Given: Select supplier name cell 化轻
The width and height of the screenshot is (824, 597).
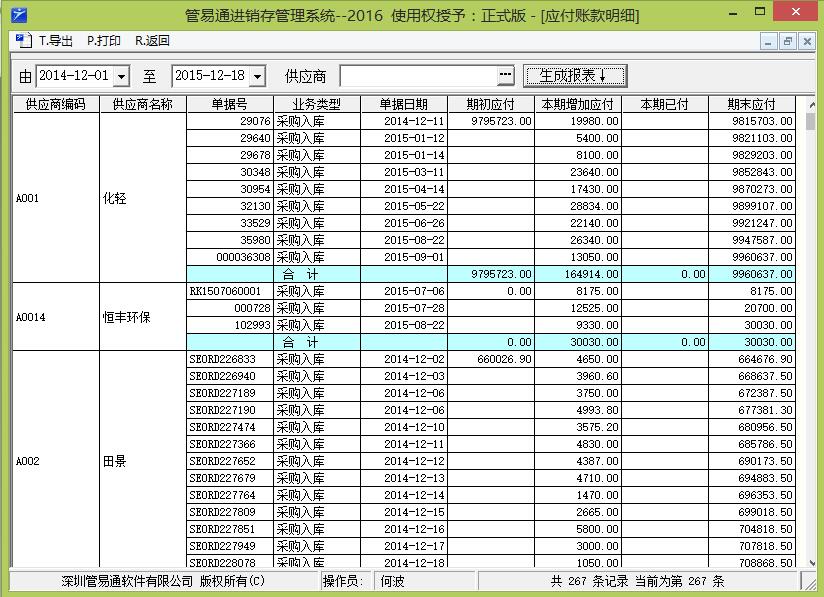Looking at the screenshot, I should [143, 198].
